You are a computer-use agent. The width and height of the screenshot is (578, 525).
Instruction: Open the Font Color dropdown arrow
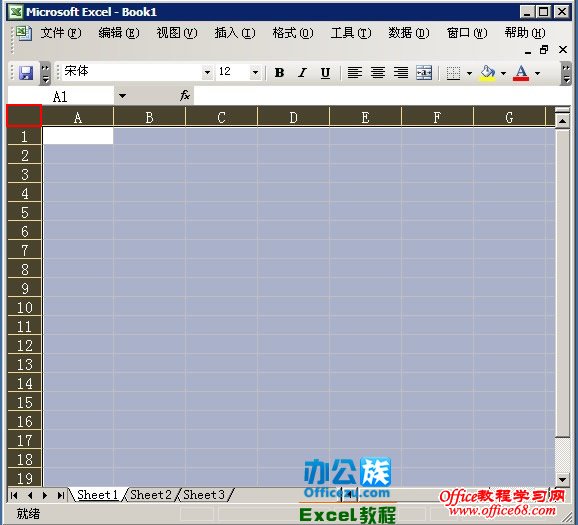click(537, 73)
